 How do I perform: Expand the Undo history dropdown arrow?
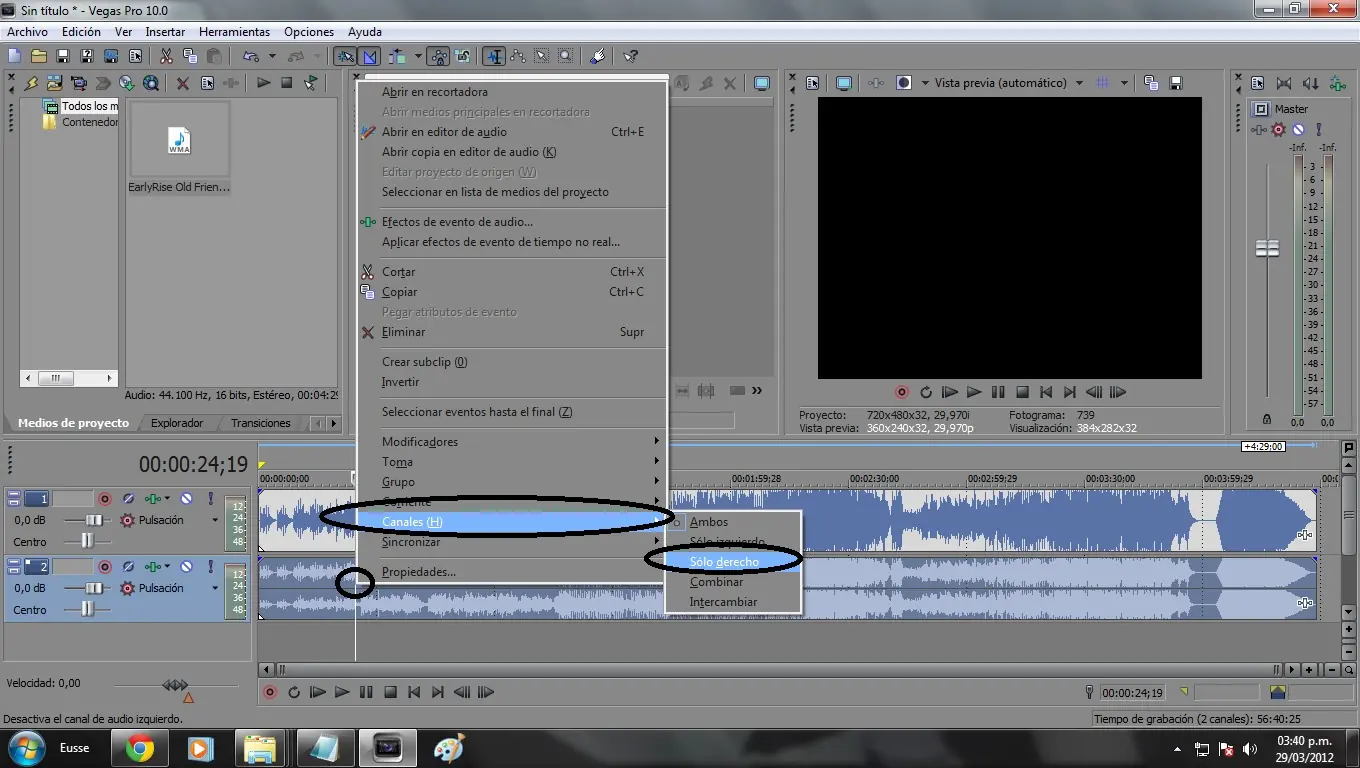click(272, 56)
